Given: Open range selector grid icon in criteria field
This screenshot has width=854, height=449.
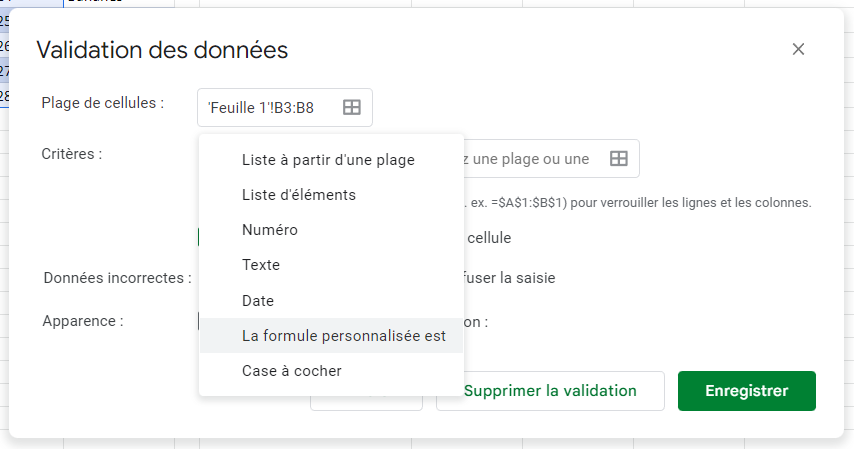Looking at the screenshot, I should pyautogui.click(x=619, y=159).
